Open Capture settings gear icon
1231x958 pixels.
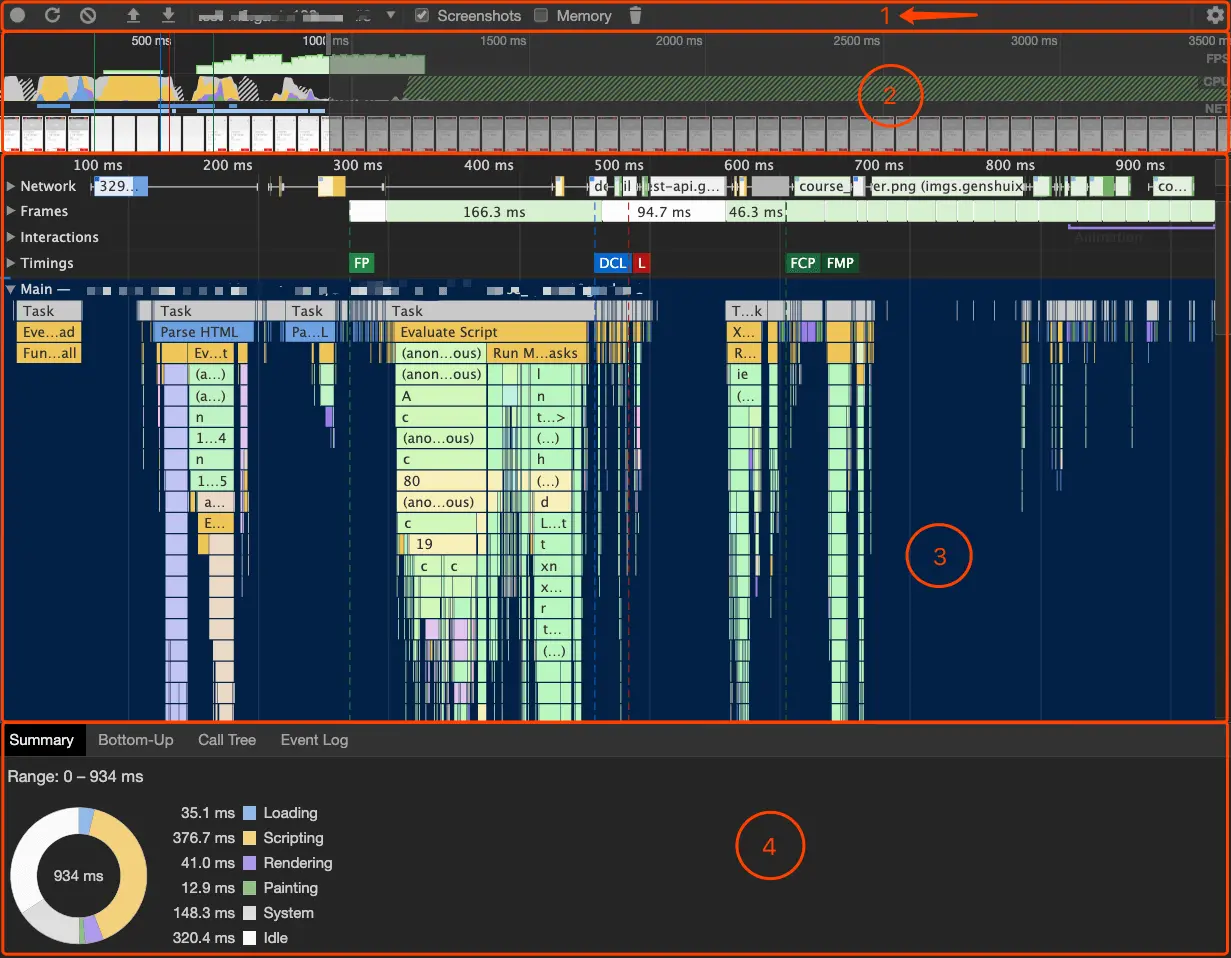click(x=1215, y=16)
